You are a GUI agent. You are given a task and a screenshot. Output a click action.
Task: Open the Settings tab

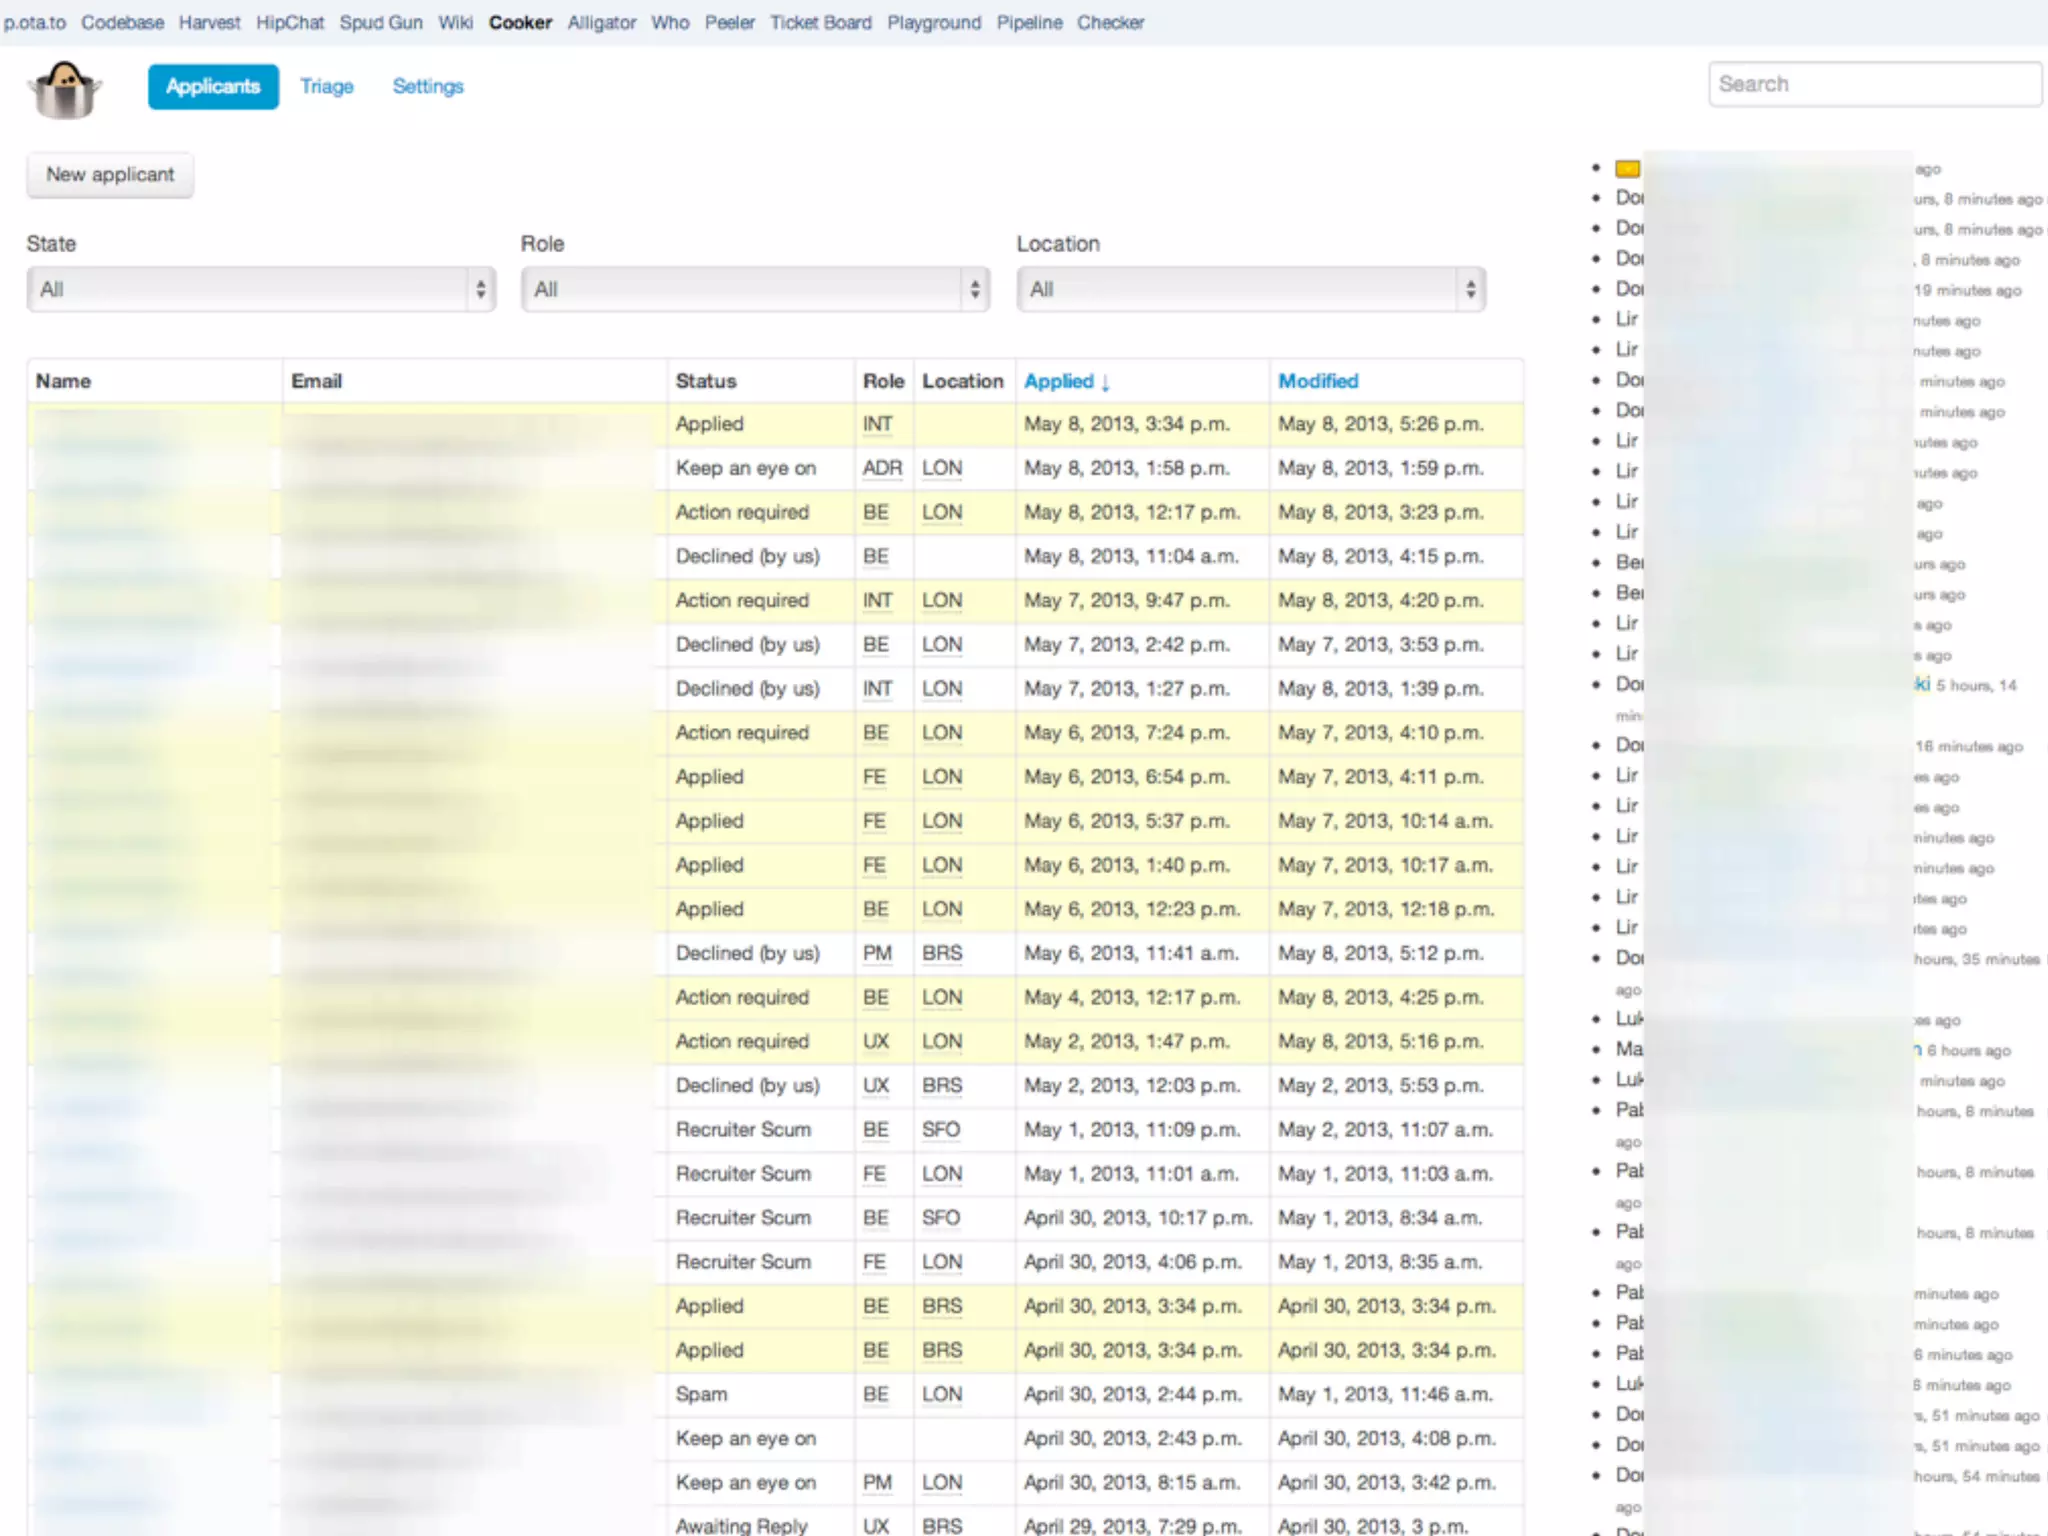click(x=428, y=87)
